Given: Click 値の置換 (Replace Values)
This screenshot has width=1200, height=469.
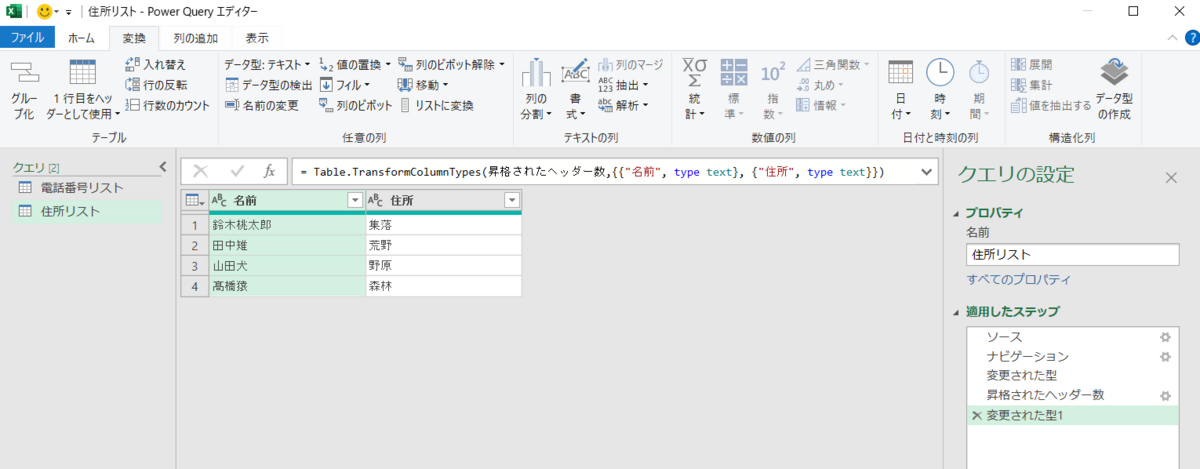Looking at the screenshot, I should coord(356,65).
